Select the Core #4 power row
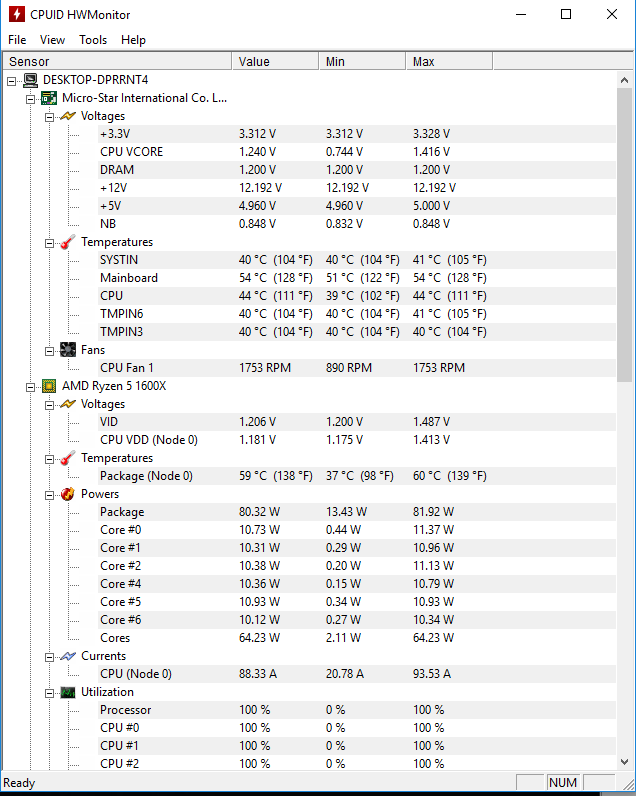Viewport: 636px width, 796px height. (x=357, y=584)
